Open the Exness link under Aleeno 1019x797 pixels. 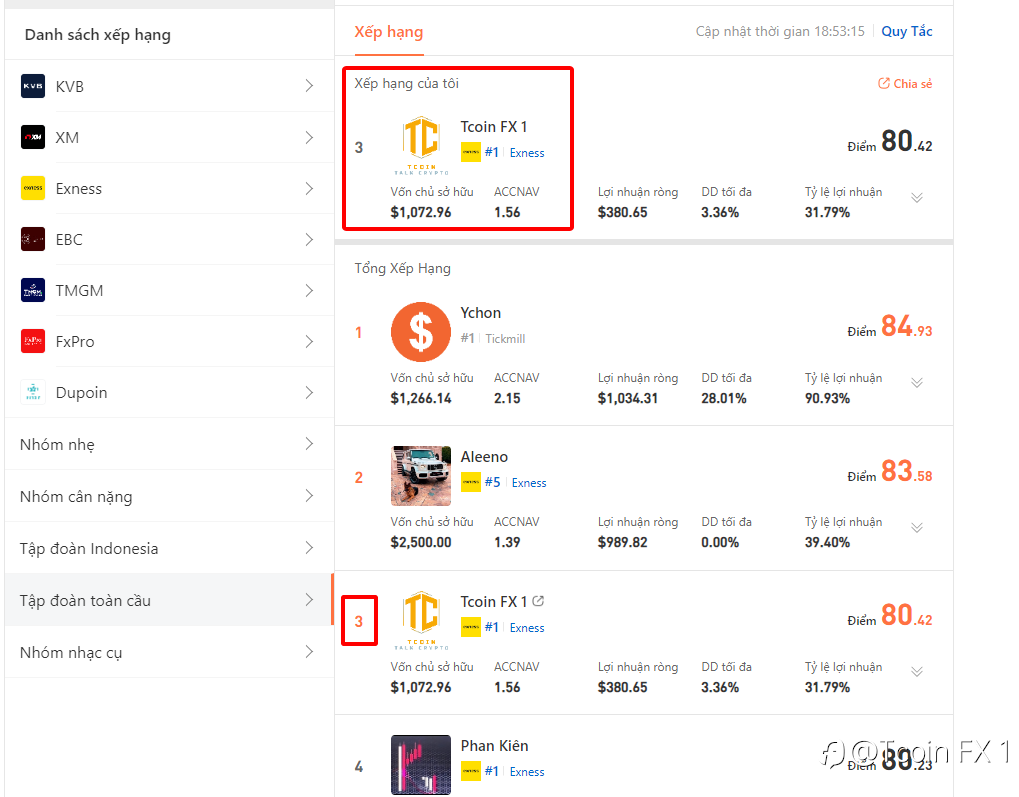(529, 483)
